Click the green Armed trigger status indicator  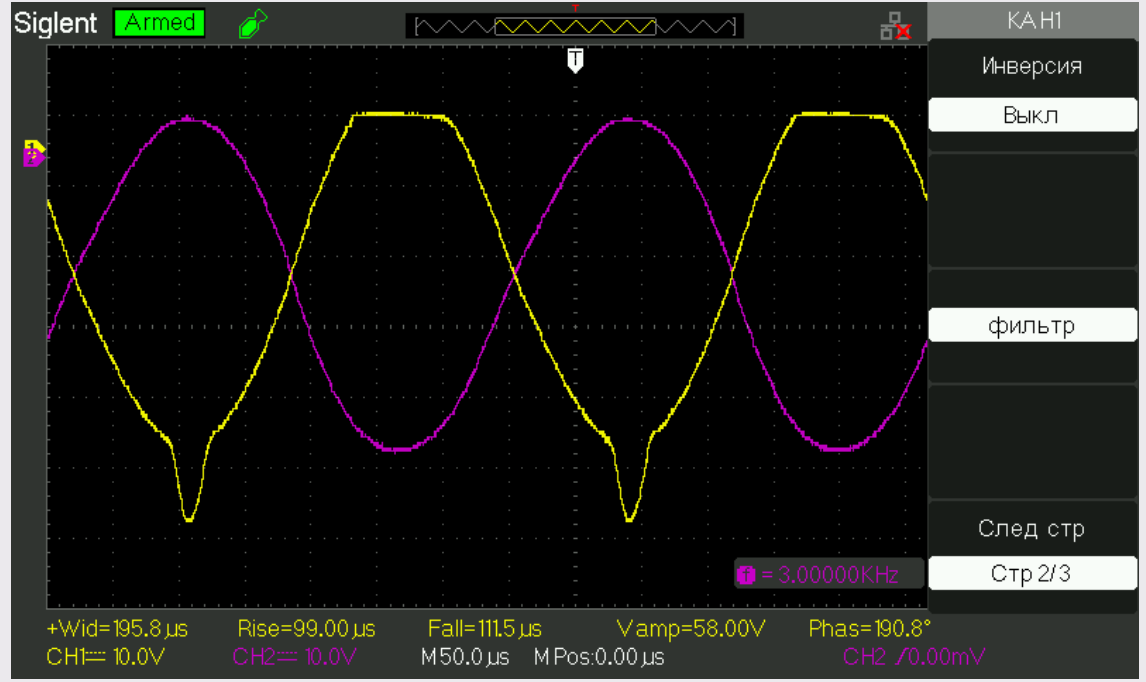point(160,24)
